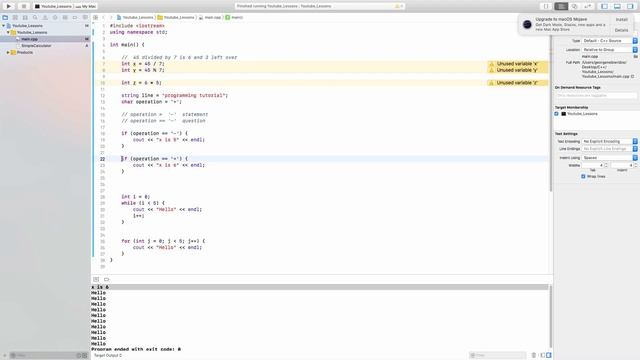Open the Project navigator folder icon

coord(5,18)
